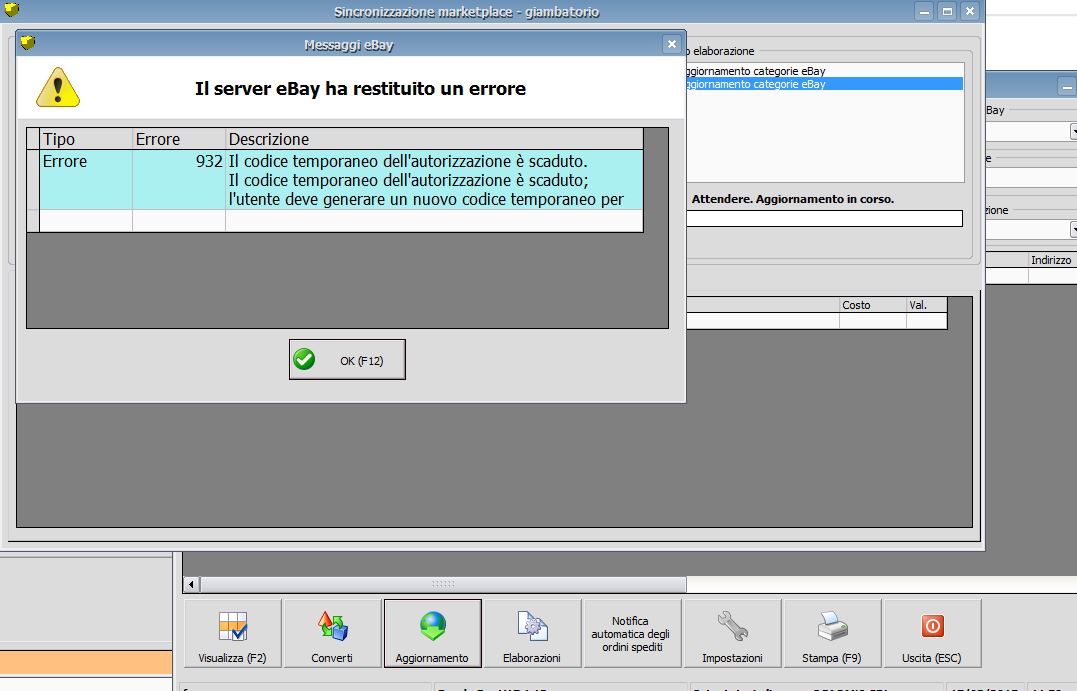Close the Messaggi eBay dialog

click(672, 45)
